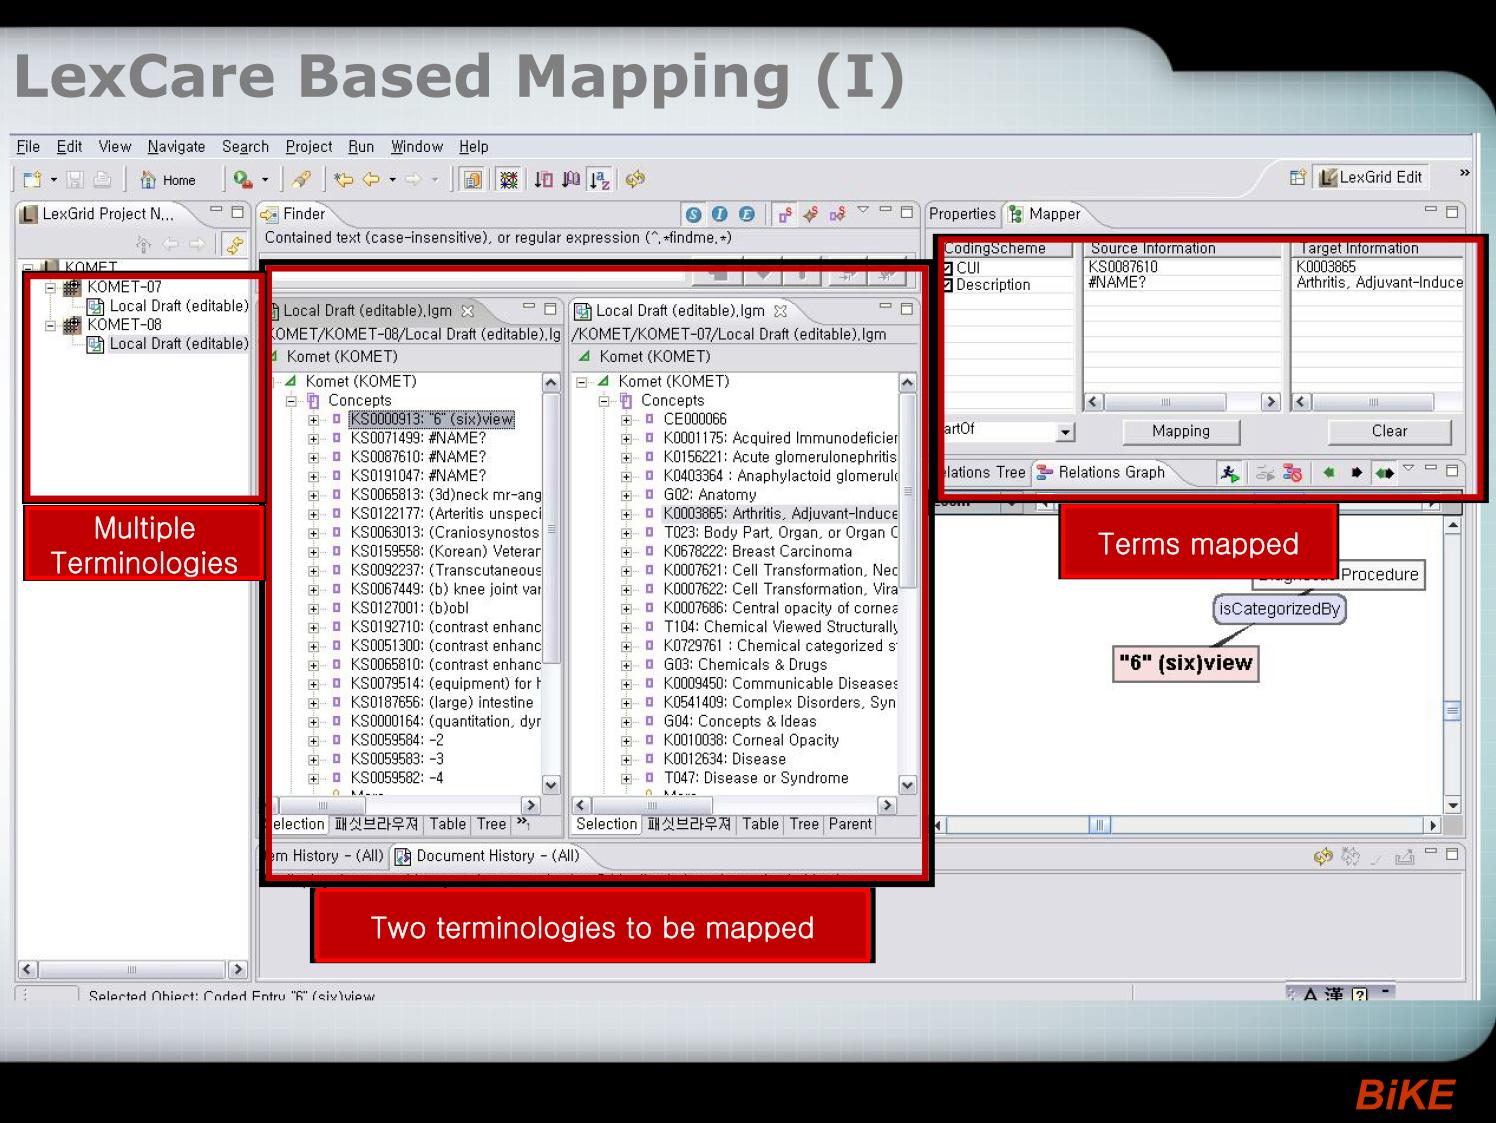This screenshot has height=1123, width=1496.
Task: Collapse the KOMET-07 tree node
Action: coord(50,287)
